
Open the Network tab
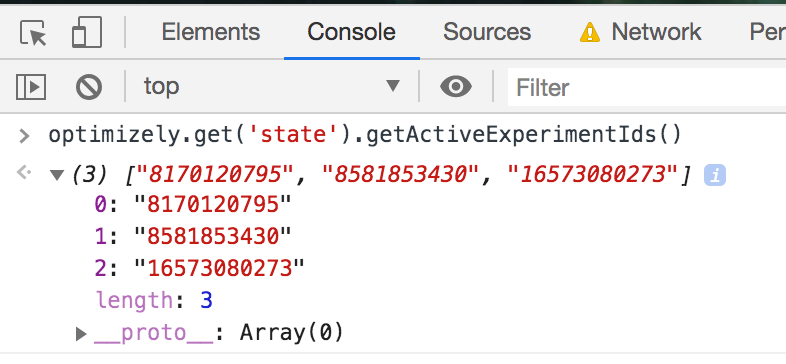[x=656, y=32]
